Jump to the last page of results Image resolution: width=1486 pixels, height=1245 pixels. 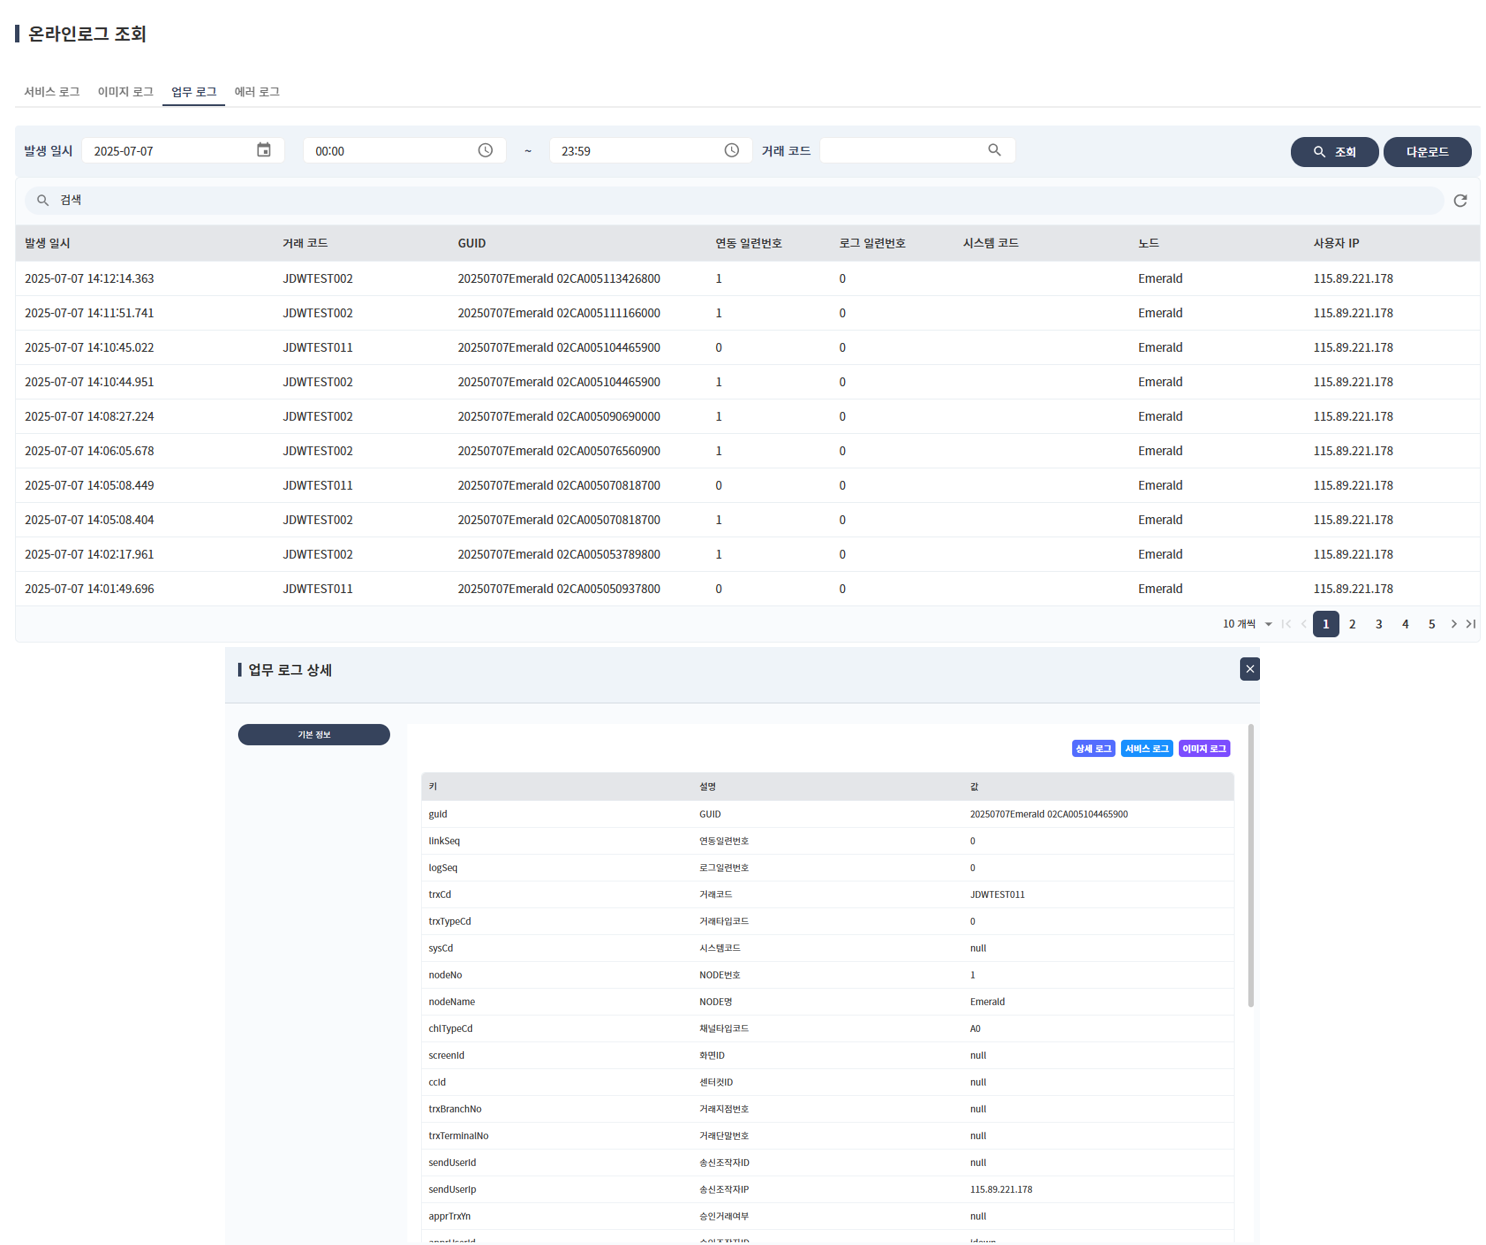pos(1471,623)
